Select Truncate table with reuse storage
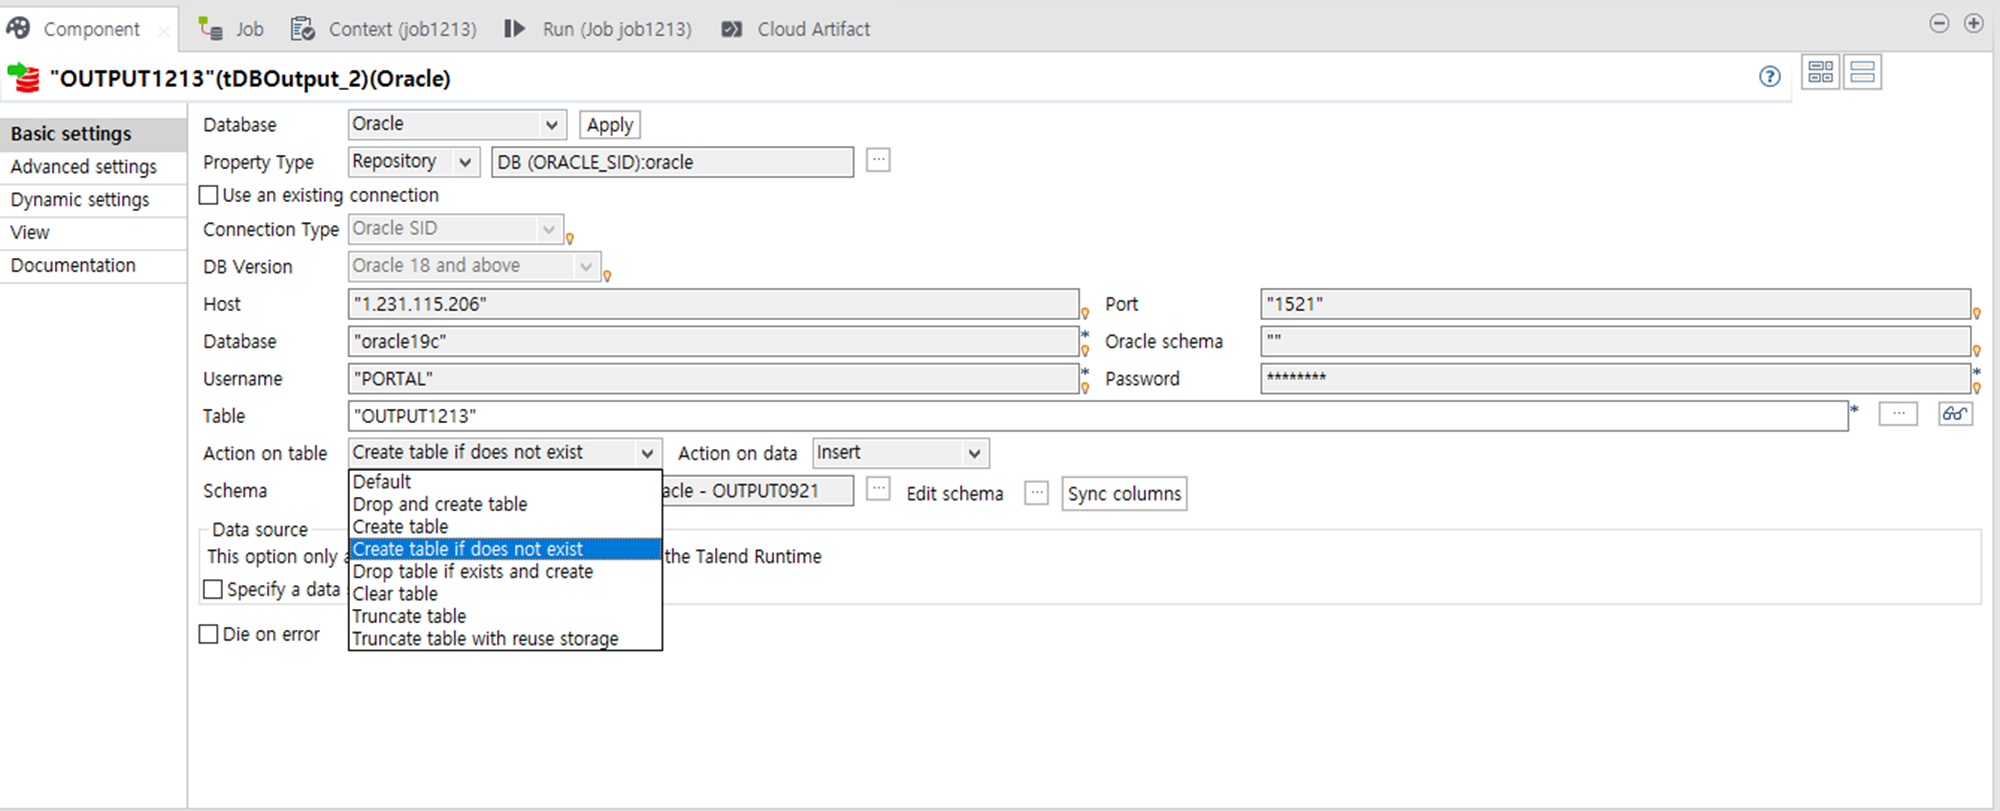The height and width of the screenshot is (811, 2000). pos(505,638)
